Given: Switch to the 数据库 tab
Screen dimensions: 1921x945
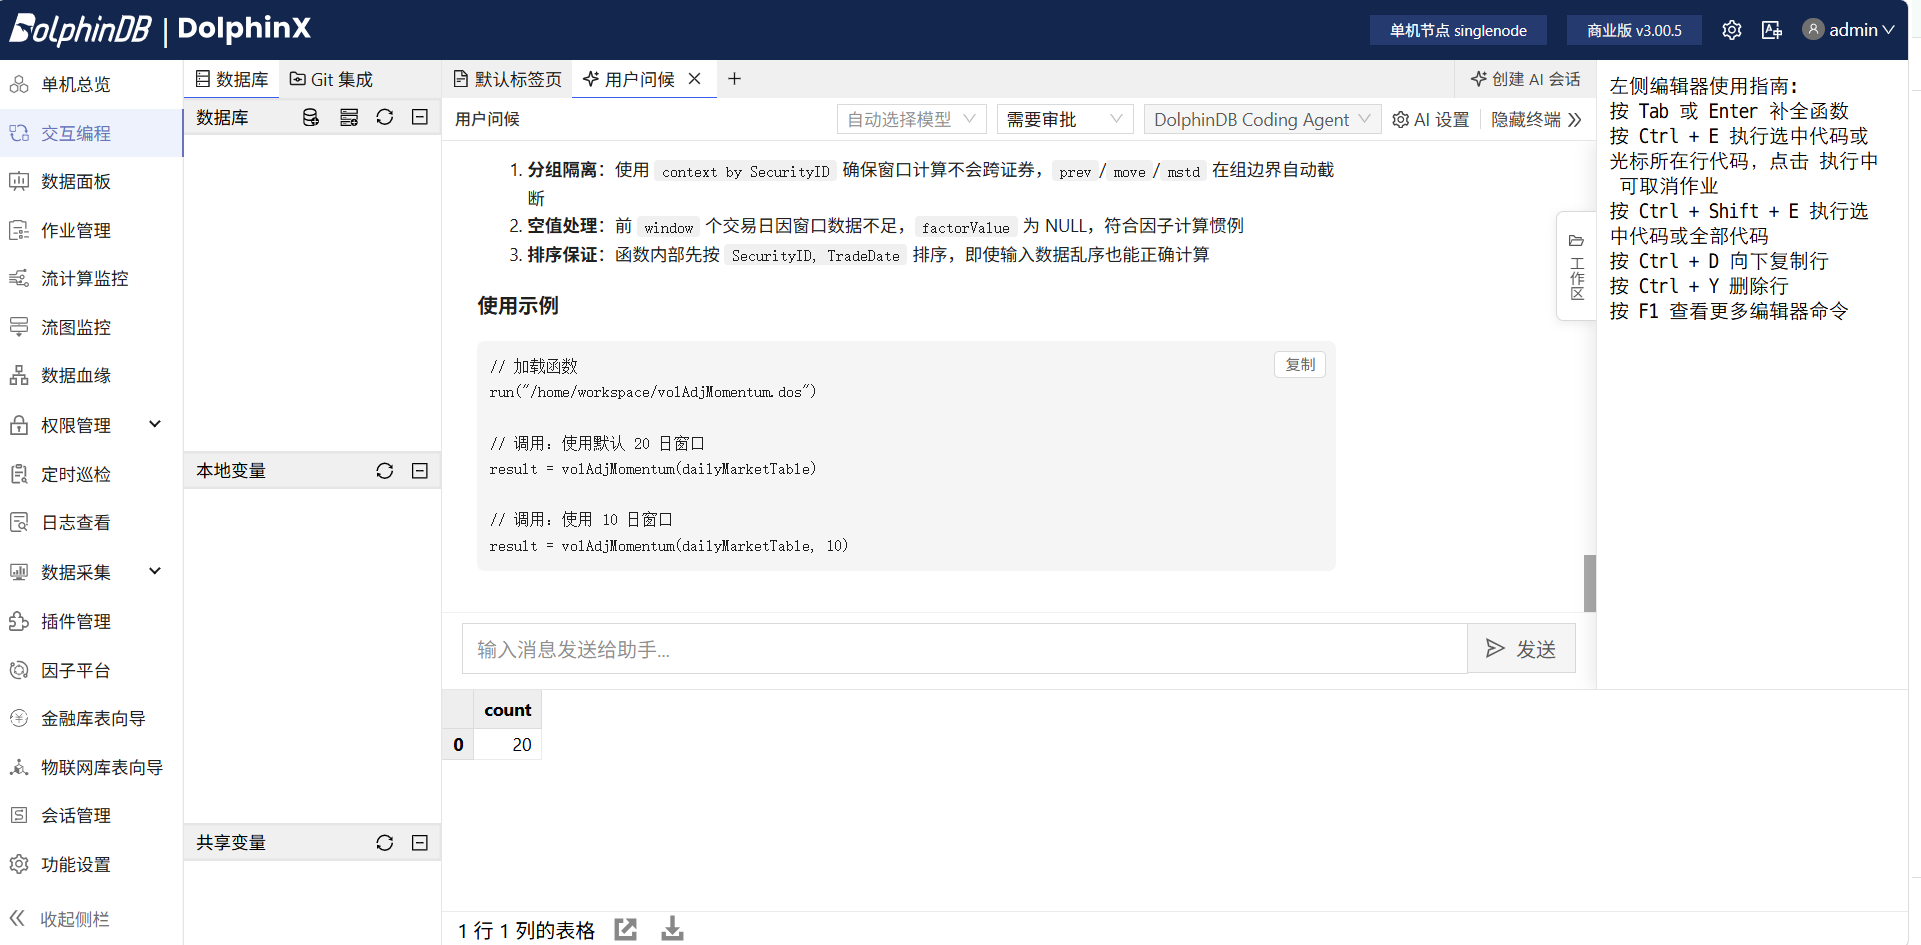Looking at the screenshot, I should click(x=232, y=79).
